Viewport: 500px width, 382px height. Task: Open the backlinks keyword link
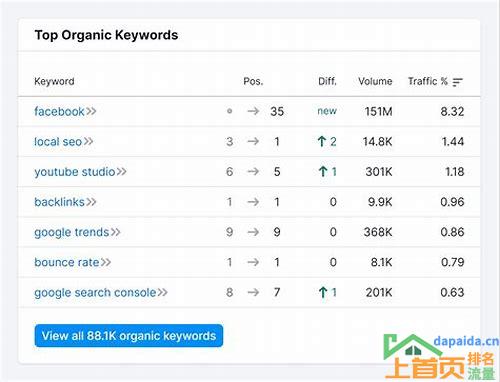[x=59, y=202]
